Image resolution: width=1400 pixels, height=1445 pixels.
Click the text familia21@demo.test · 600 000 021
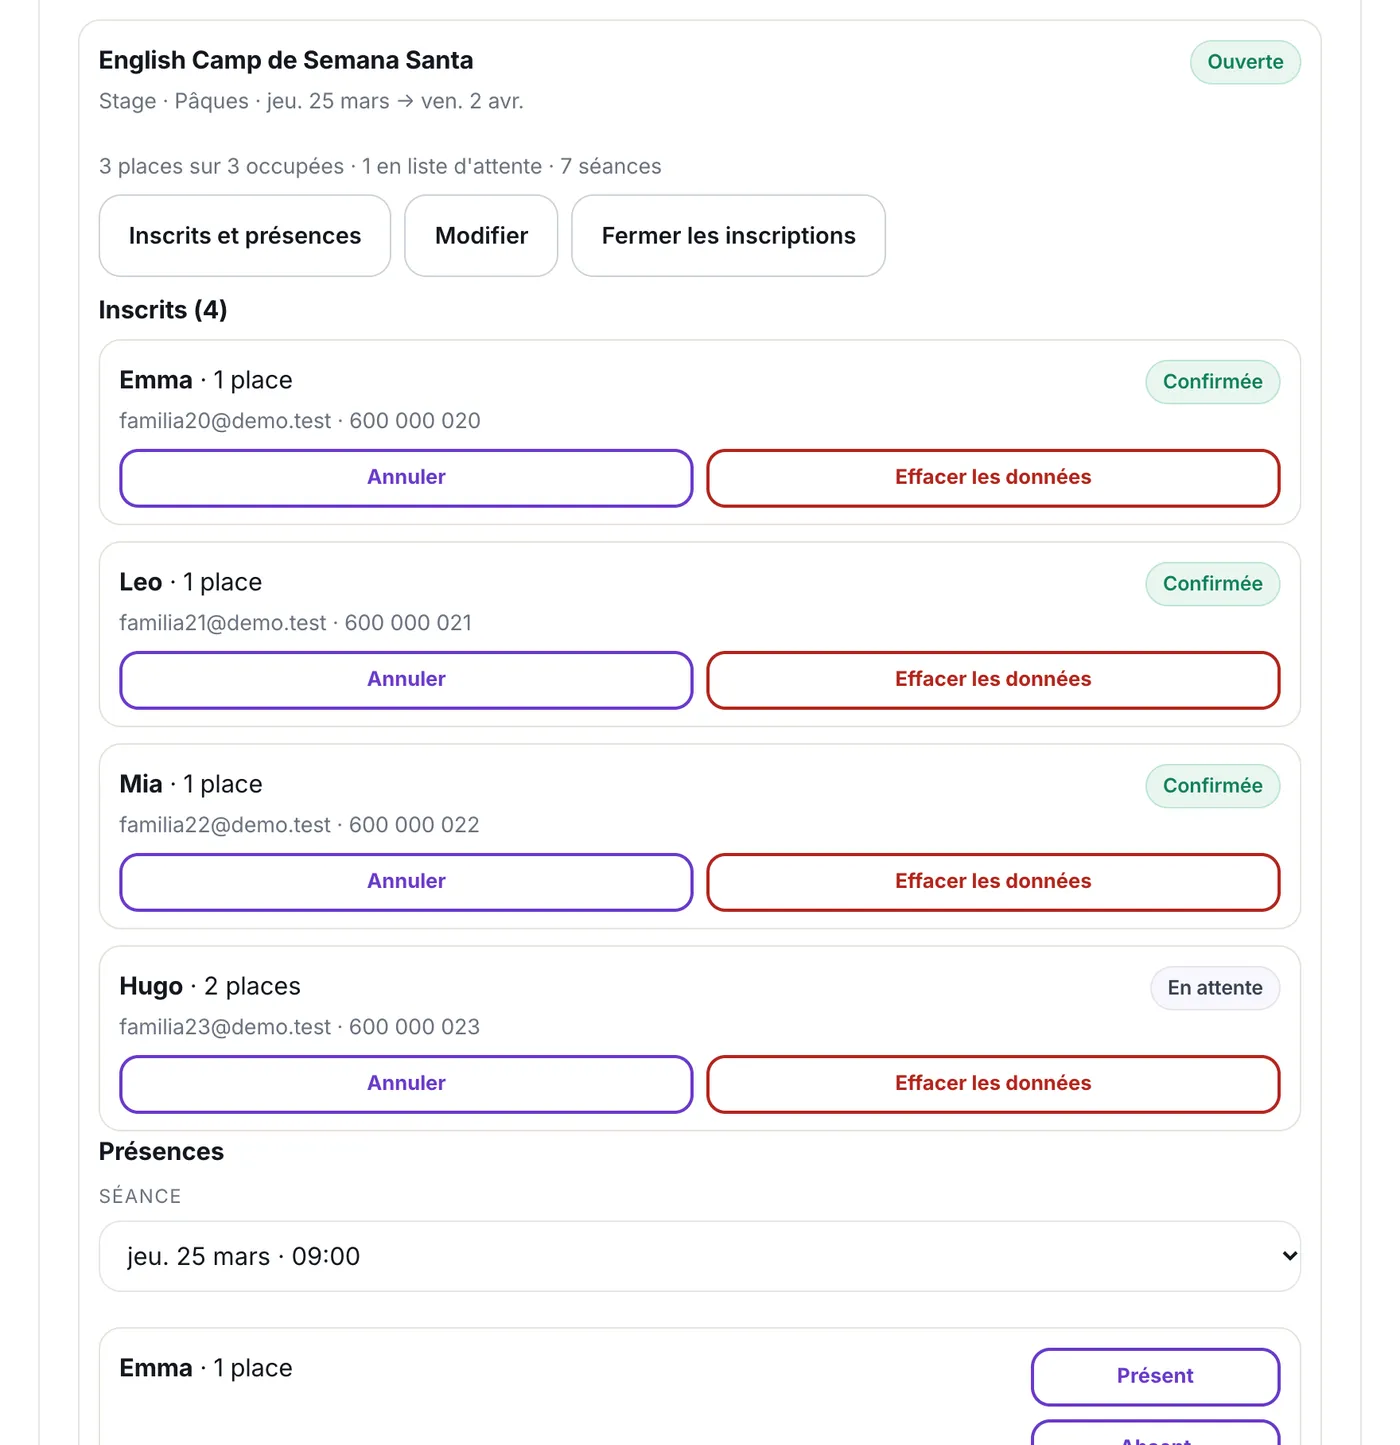(296, 623)
